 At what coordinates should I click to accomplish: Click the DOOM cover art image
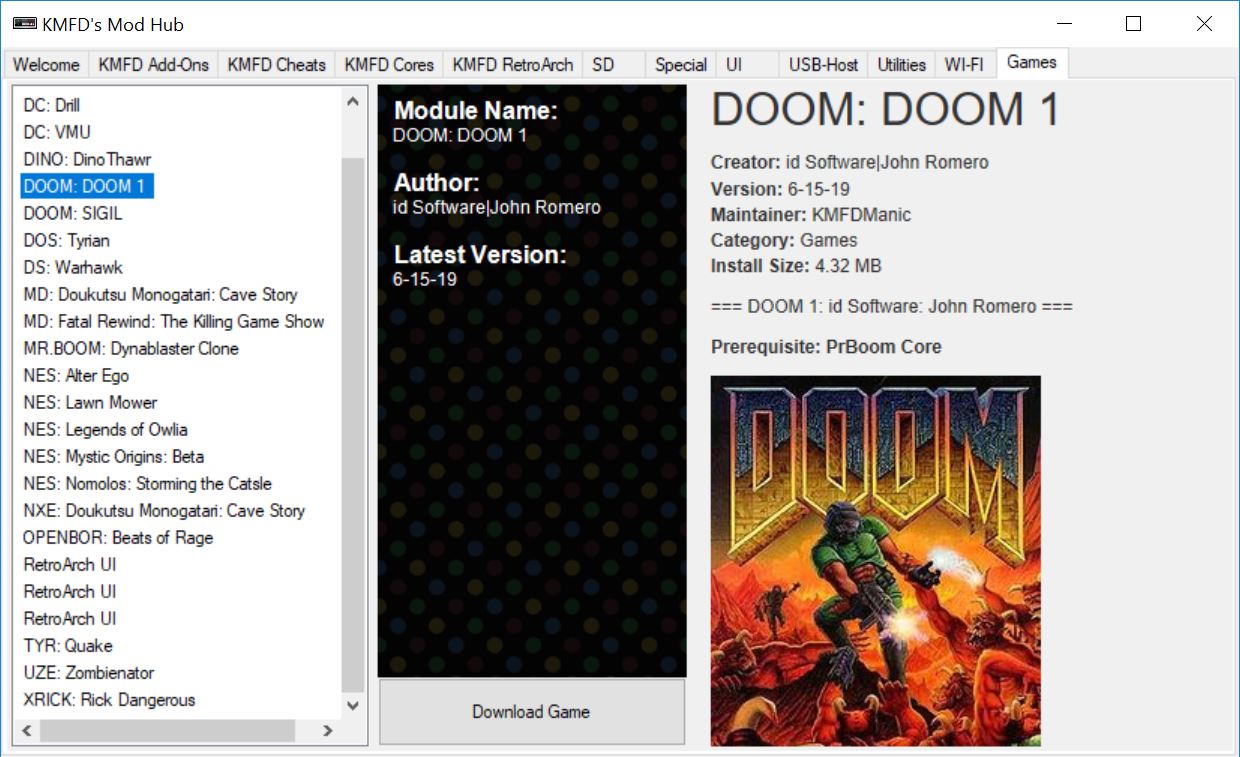[876, 561]
